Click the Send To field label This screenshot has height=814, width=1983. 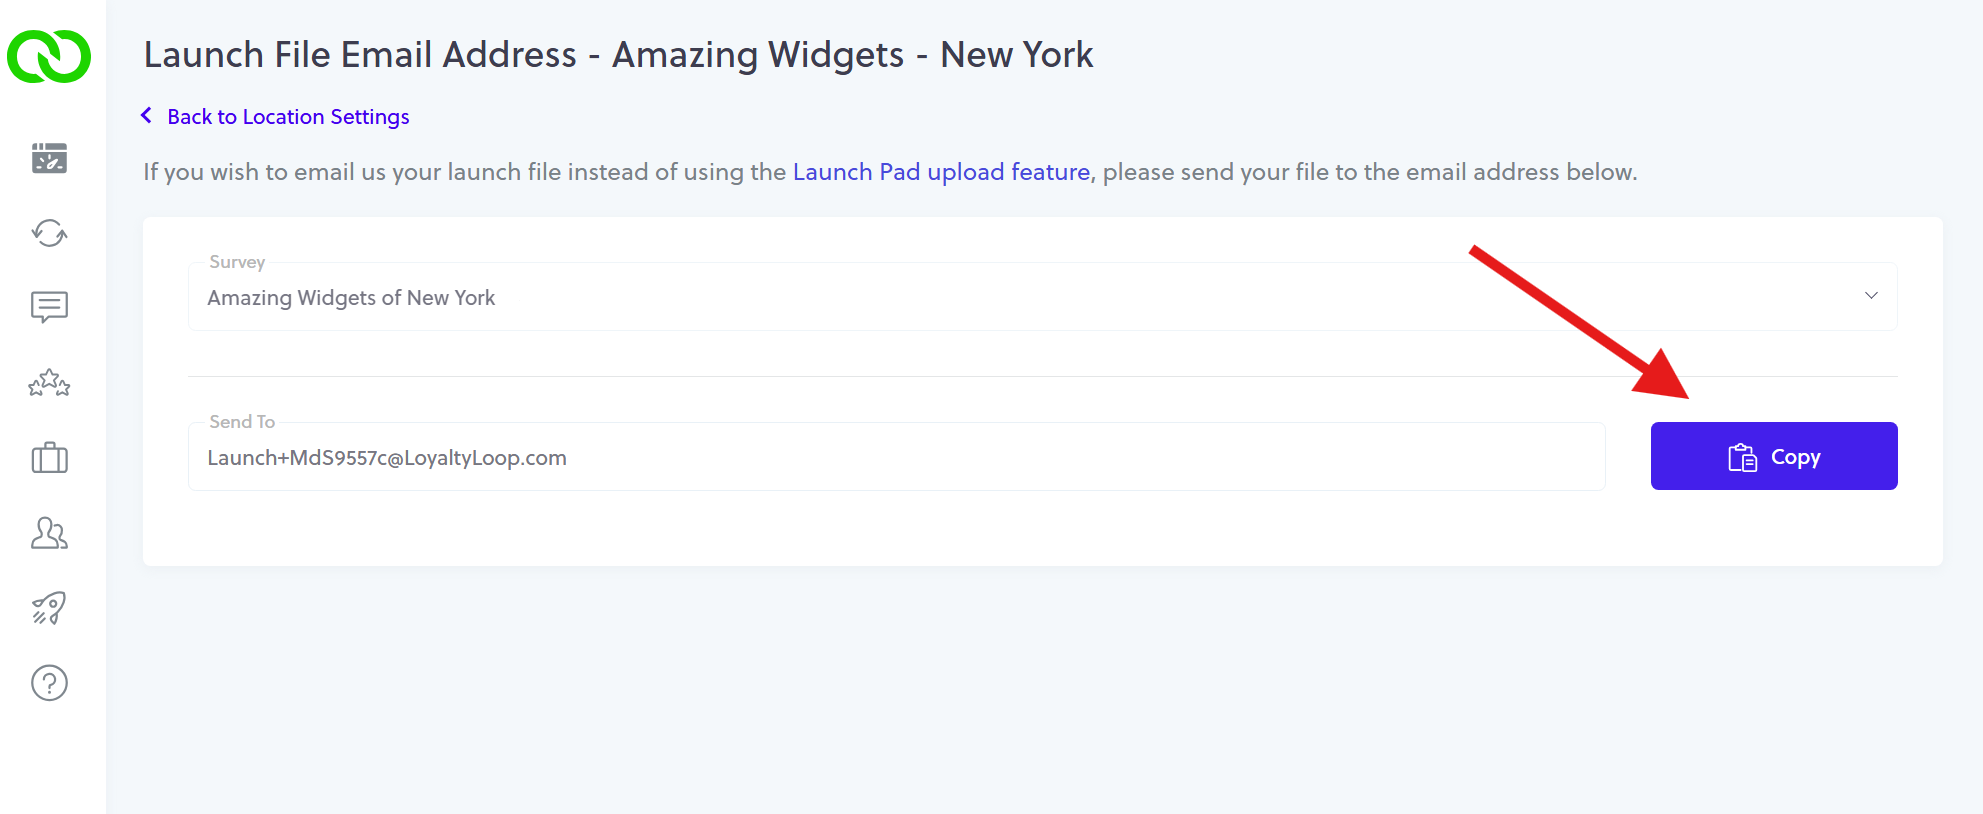pyautogui.click(x=242, y=422)
